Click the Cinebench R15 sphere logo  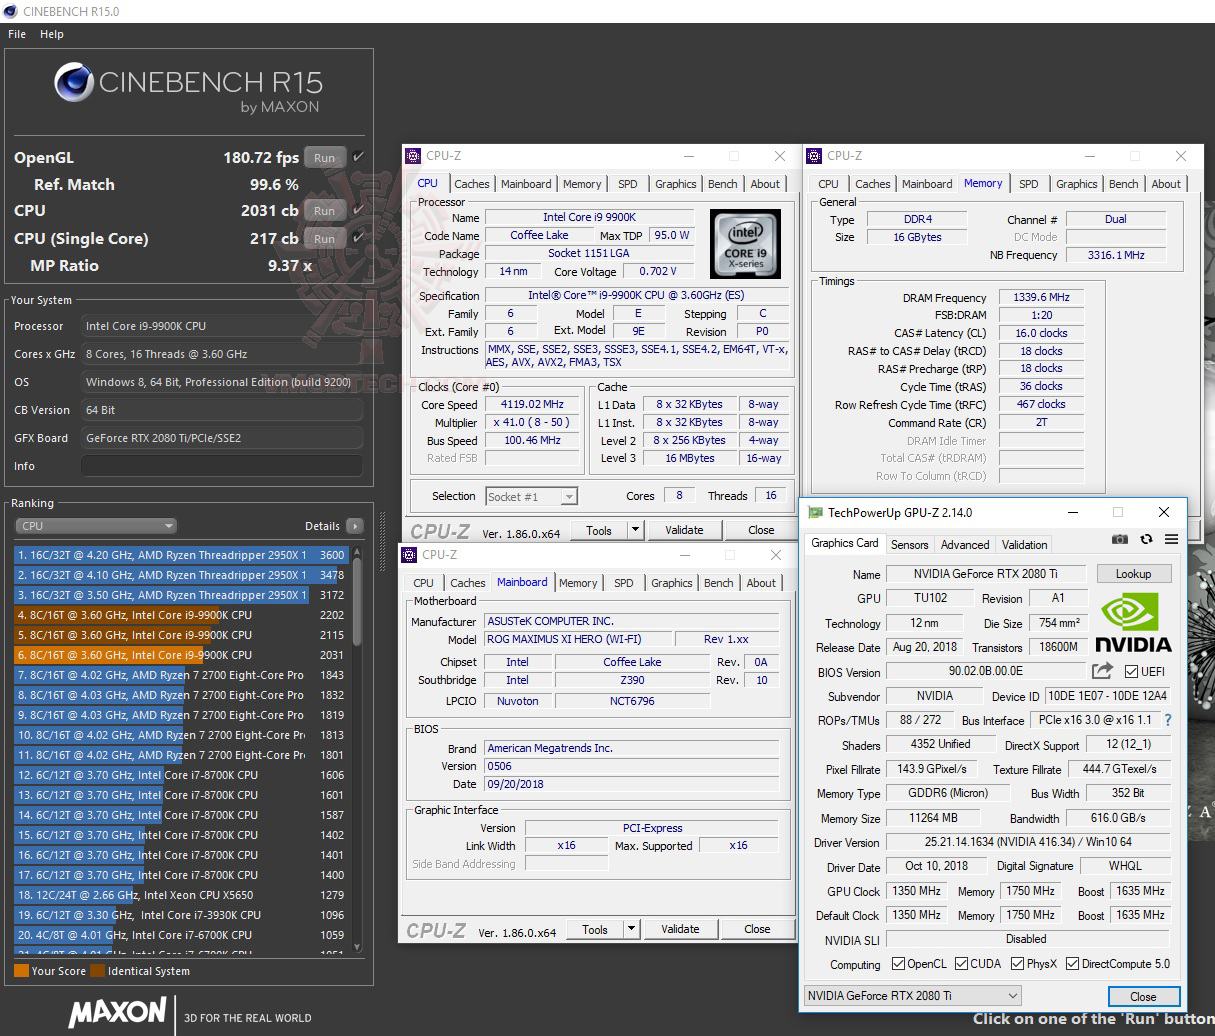pyautogui.click(x=74, y=83)
